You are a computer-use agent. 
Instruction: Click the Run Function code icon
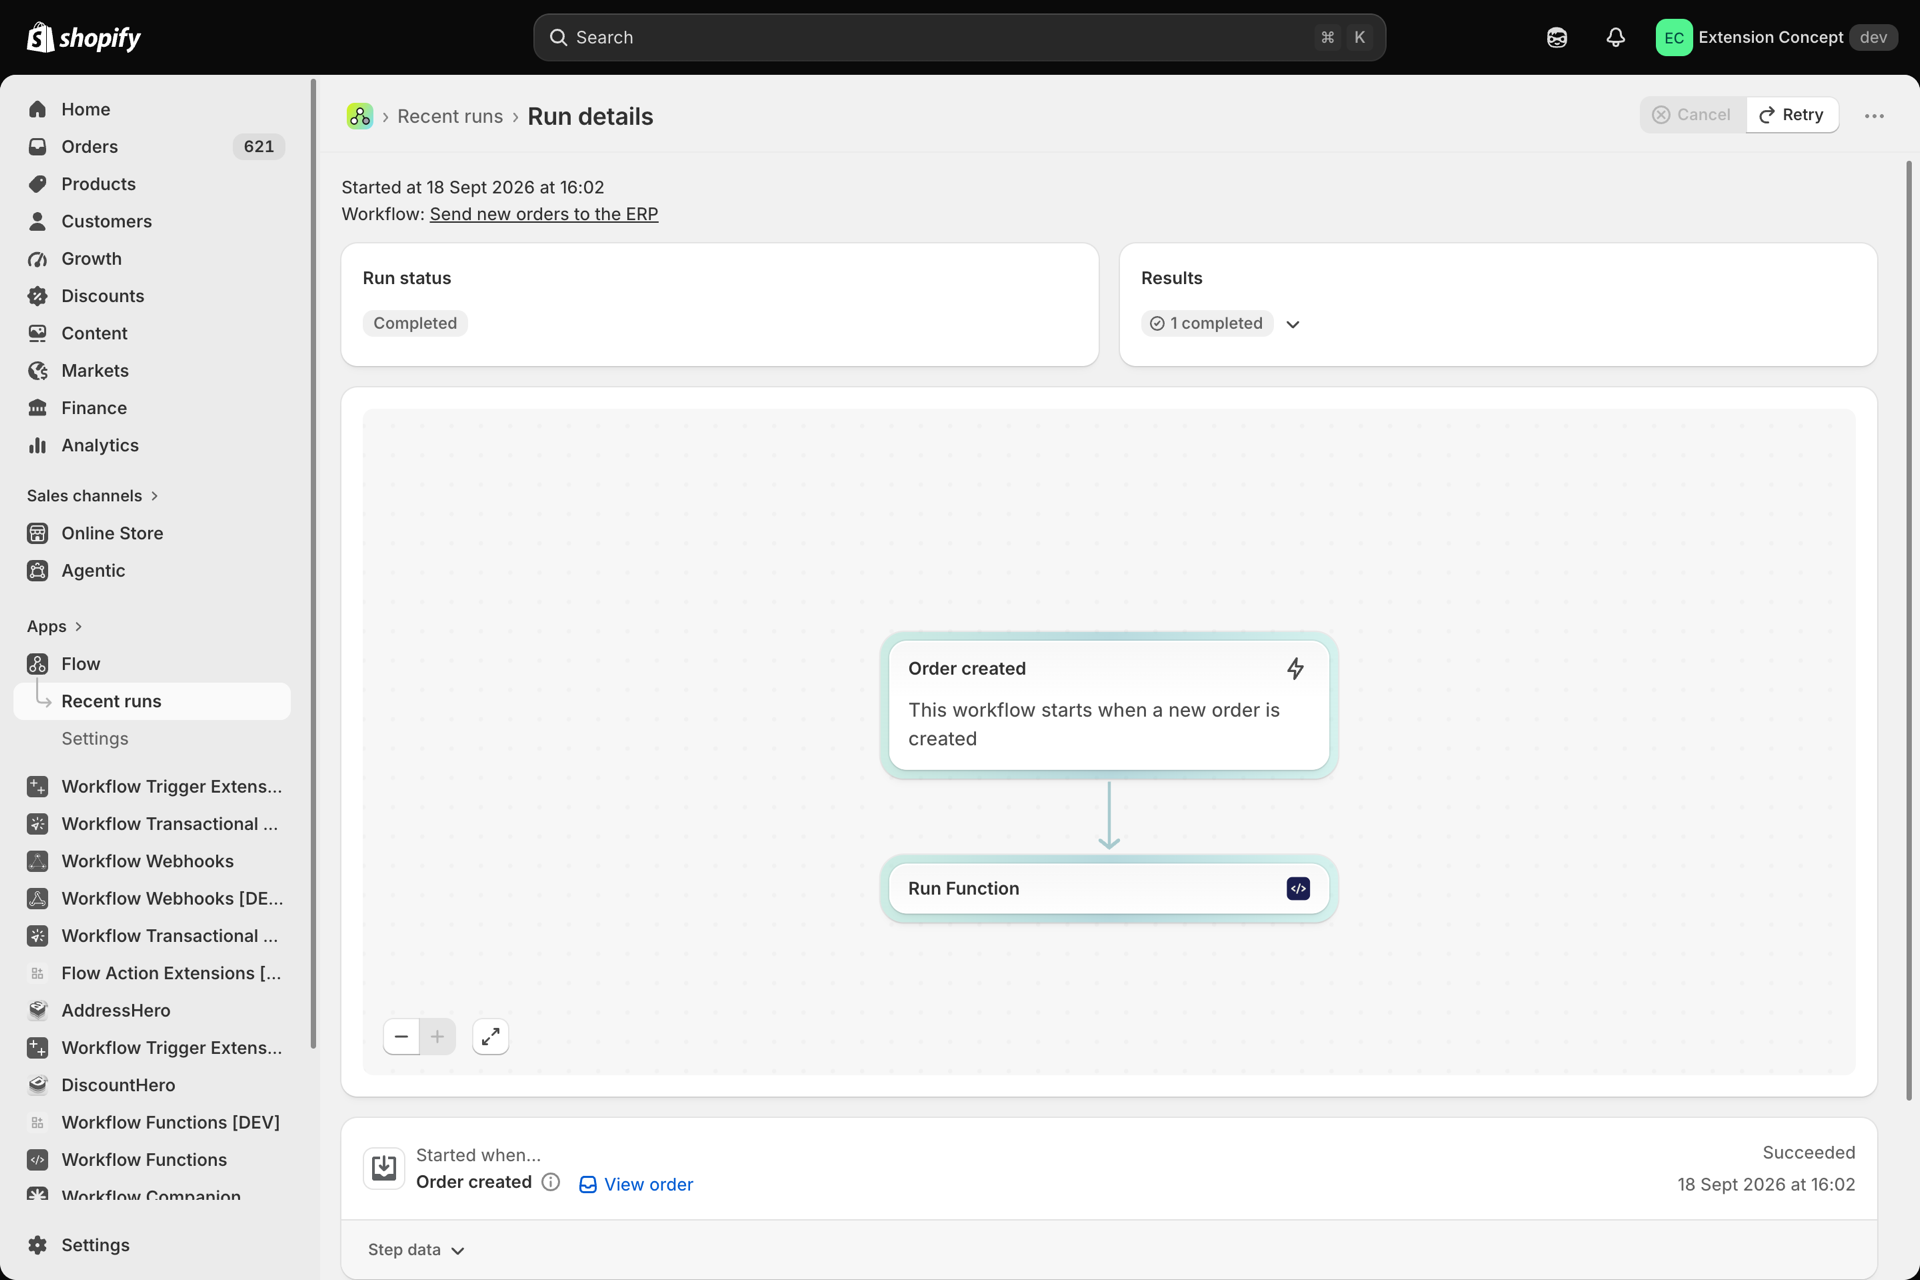[1298, 888]
